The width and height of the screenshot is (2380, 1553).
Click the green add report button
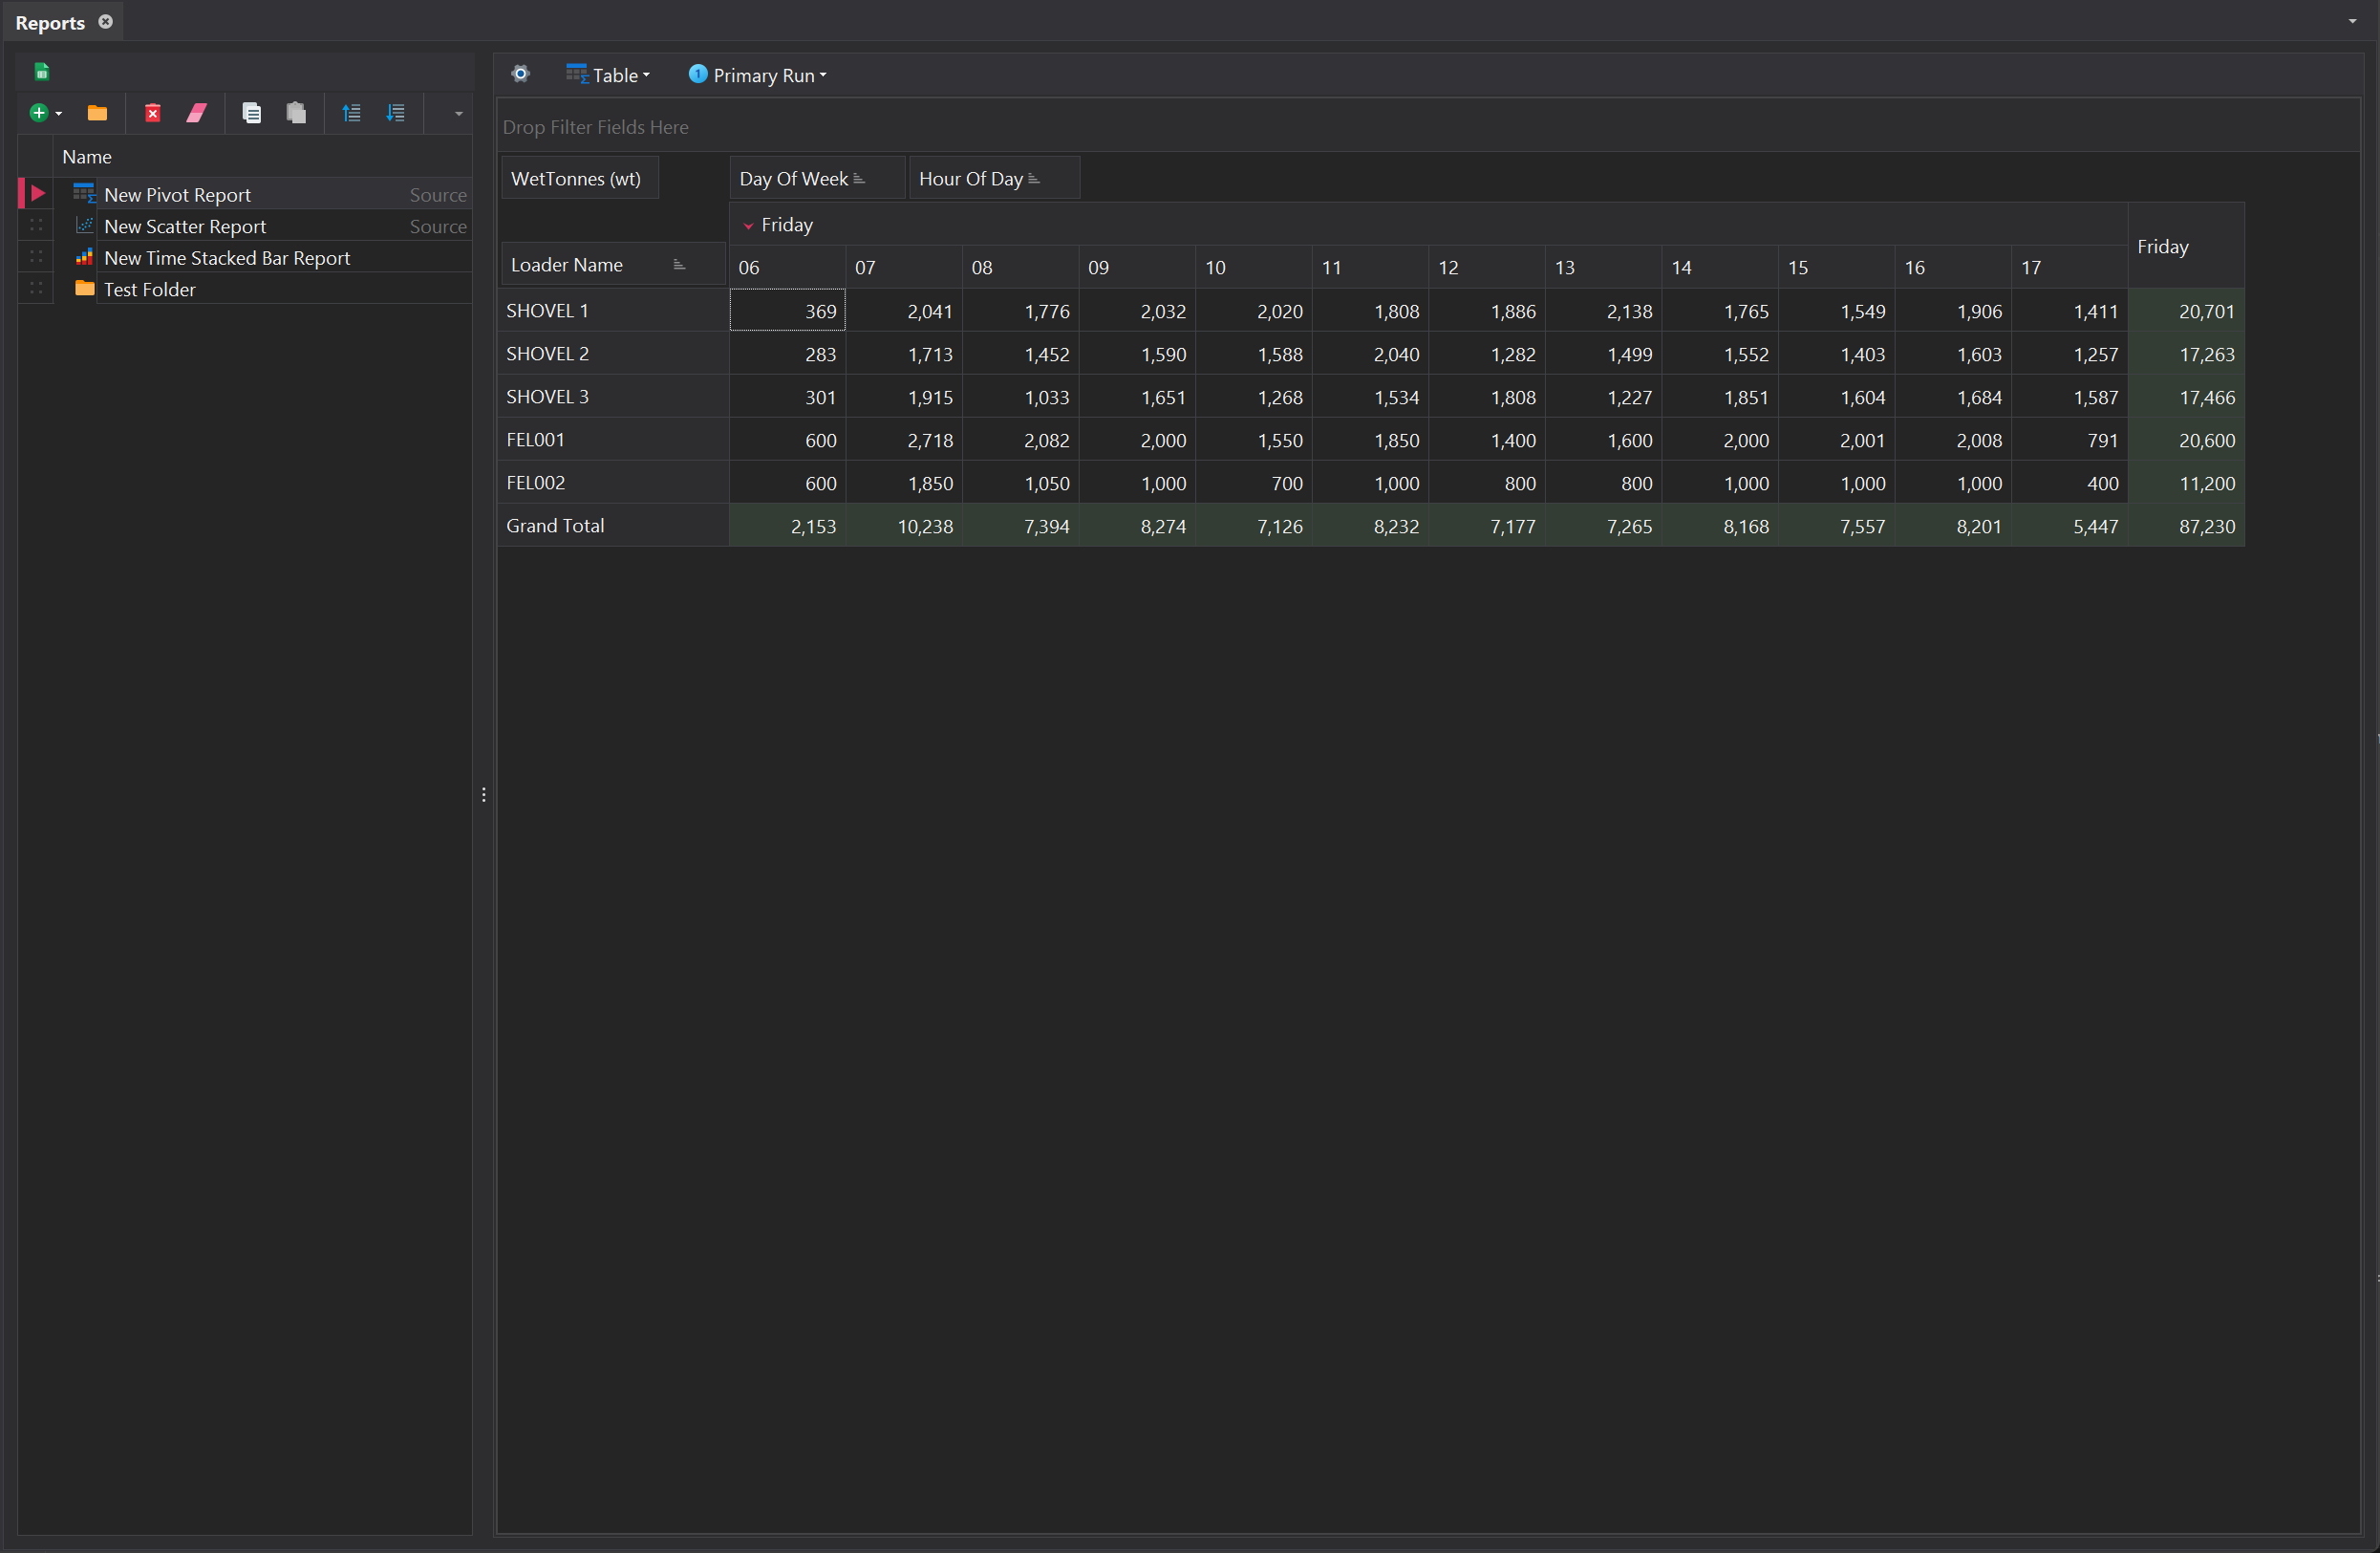(x=39, y=113)
